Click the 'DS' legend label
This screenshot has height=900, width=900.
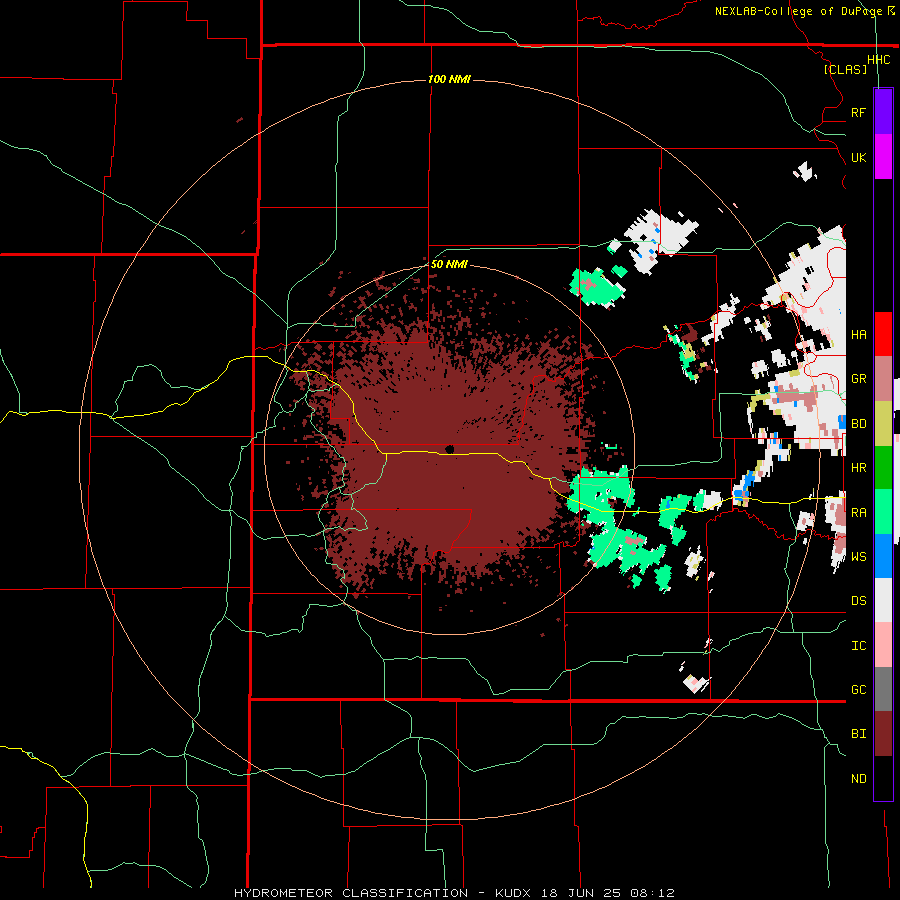tap(858, 601)
